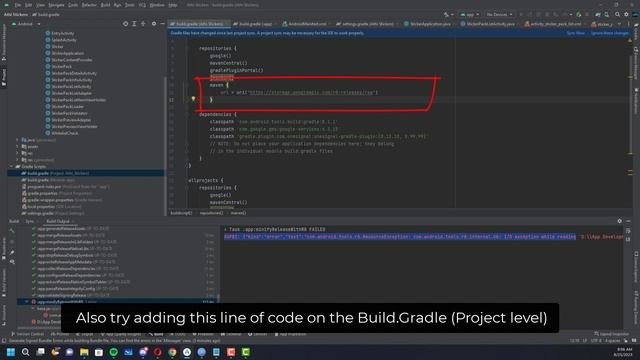This screenshot has width=640, height=360.
Task: Open app run configuration dropdown
Action: click(469, 14)
